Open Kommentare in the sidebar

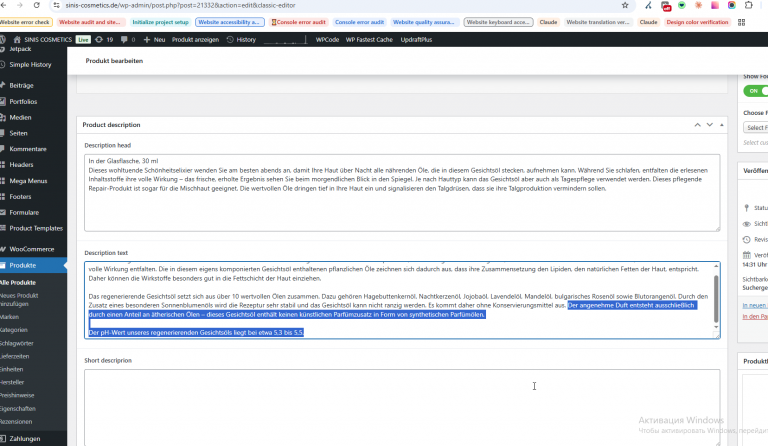pos(28,149)
